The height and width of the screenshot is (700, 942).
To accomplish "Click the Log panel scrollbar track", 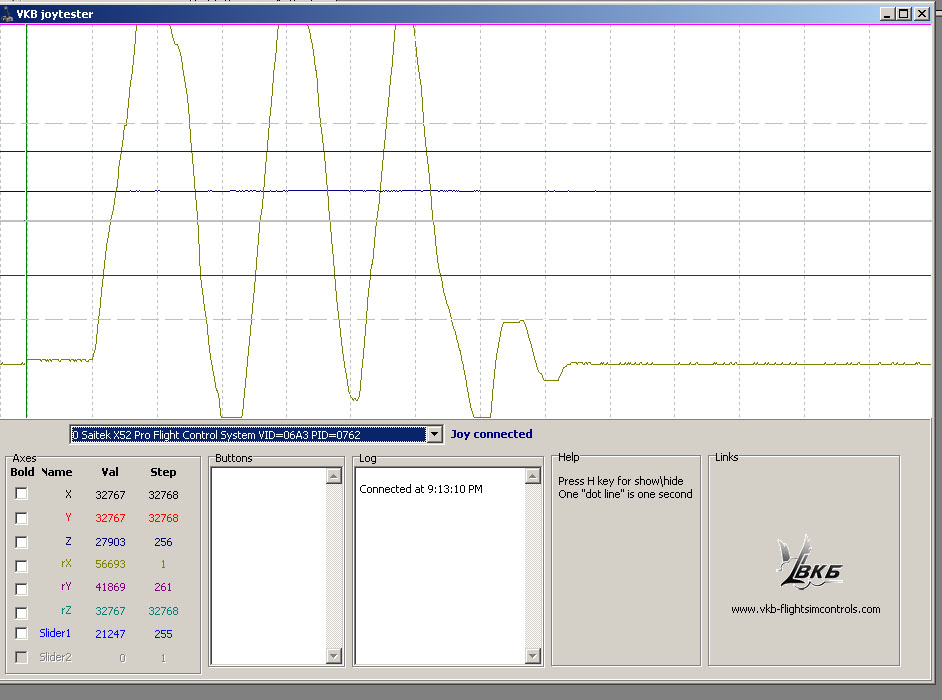I will point(533,565).
